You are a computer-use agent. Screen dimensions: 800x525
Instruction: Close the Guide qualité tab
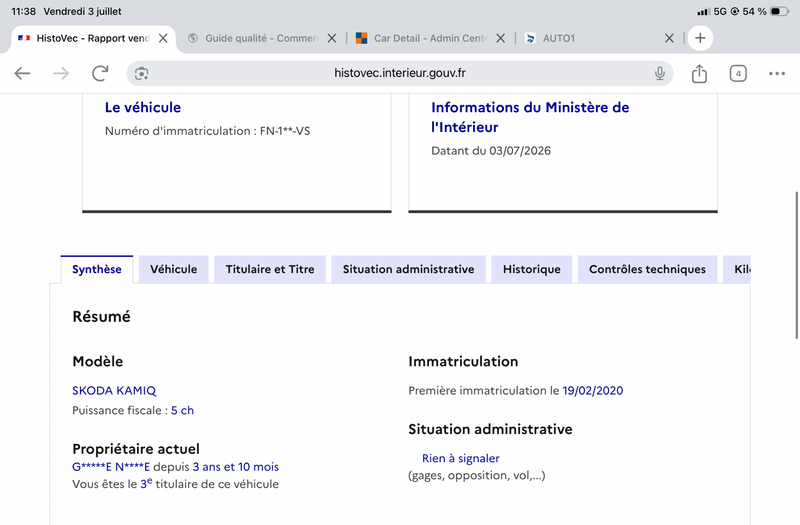click(x=332, y=38)
